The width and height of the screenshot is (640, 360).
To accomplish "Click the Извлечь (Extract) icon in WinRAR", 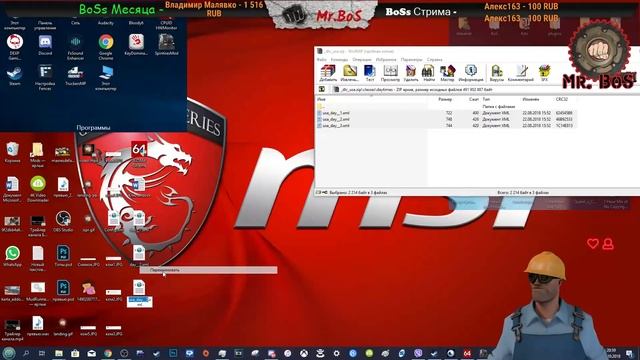I will pos(349,73).
